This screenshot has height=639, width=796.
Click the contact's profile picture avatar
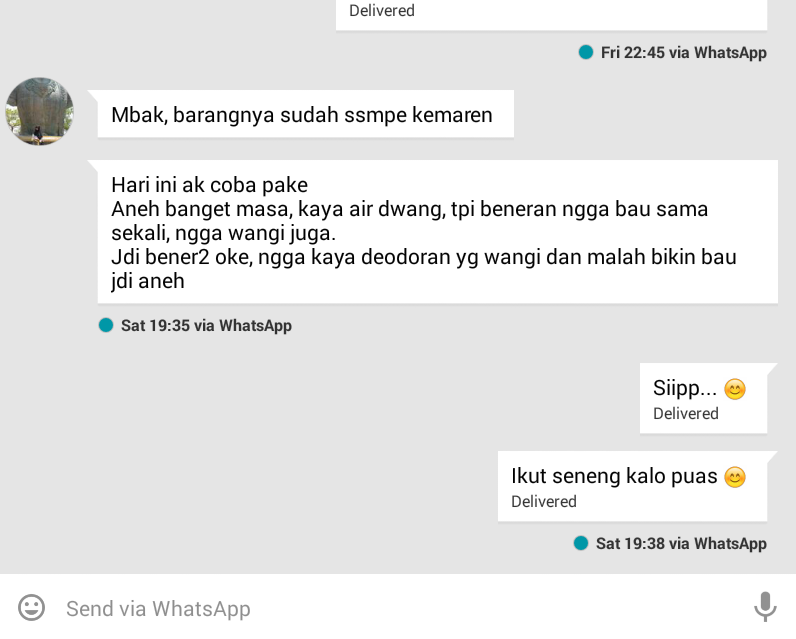point(40,112)
